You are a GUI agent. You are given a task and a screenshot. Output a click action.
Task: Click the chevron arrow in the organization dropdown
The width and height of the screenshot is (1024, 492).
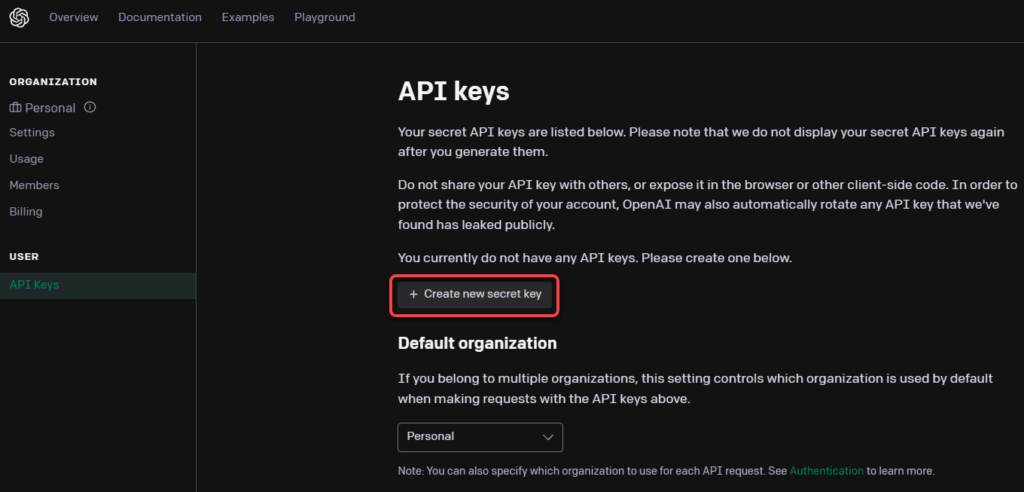tap(548, 437)
